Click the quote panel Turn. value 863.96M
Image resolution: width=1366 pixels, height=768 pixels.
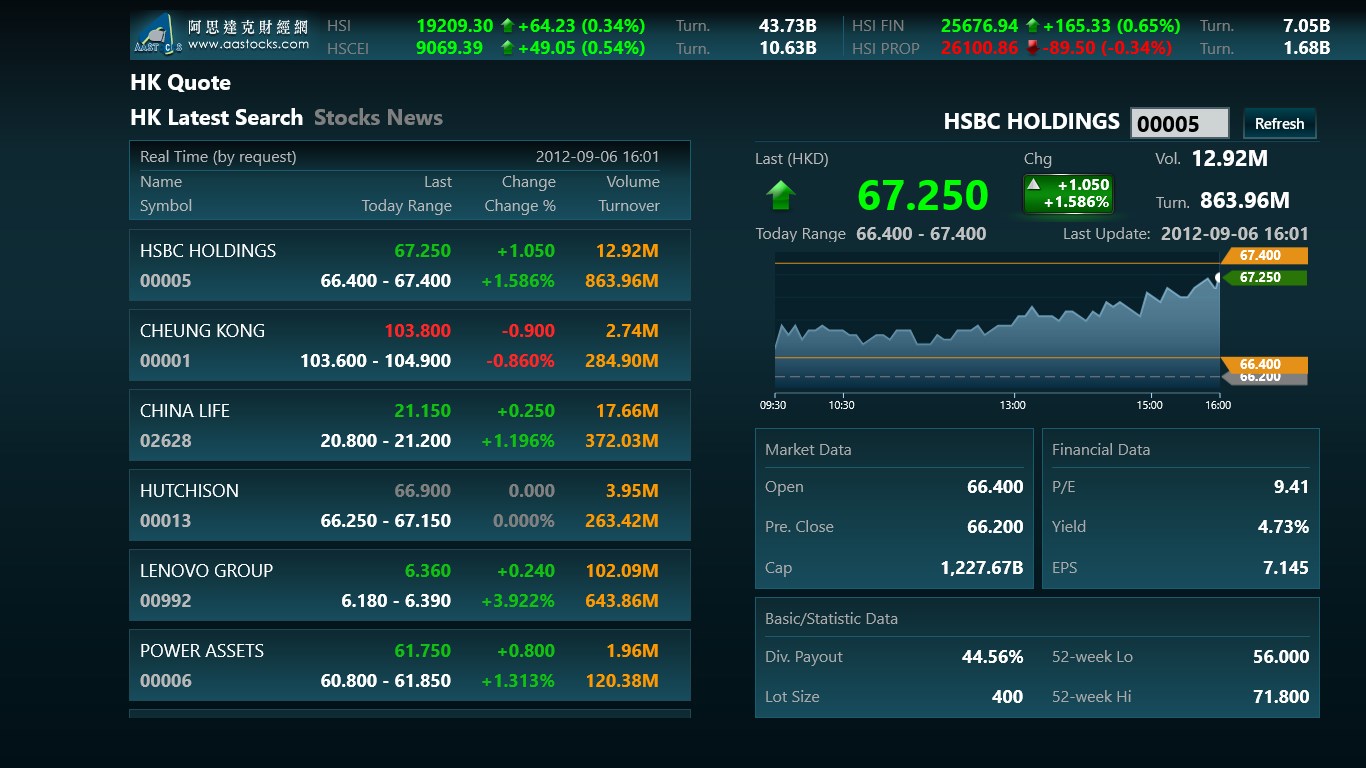pos(1245,201)
